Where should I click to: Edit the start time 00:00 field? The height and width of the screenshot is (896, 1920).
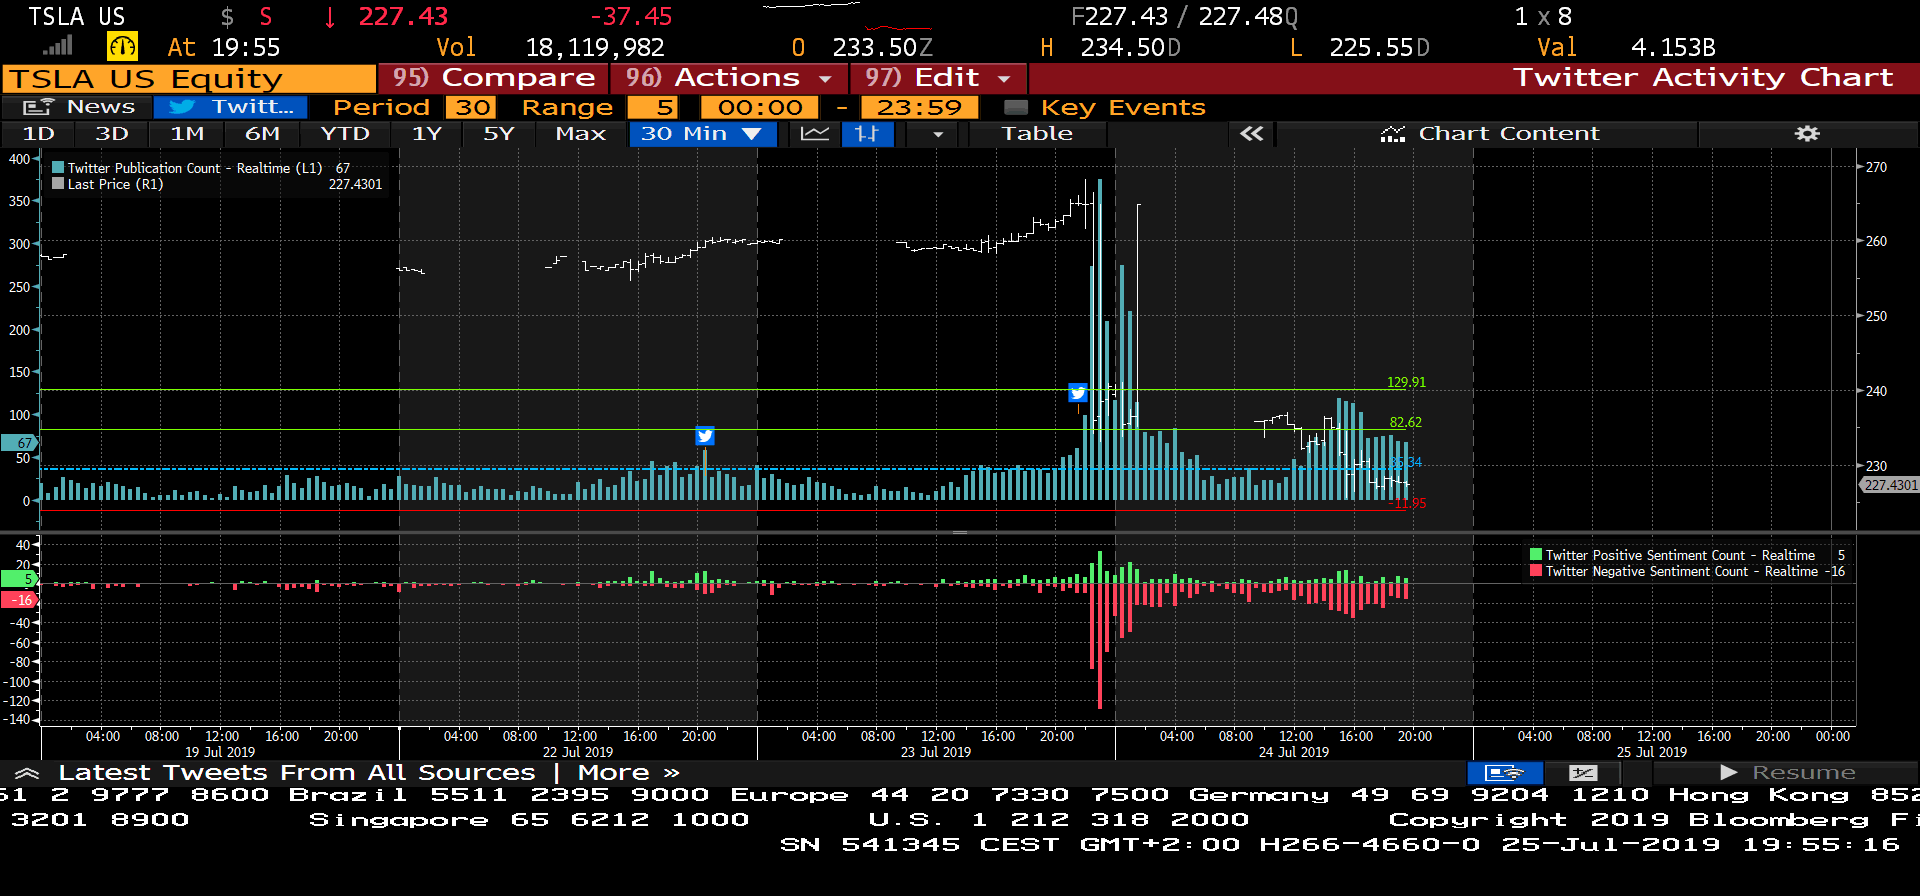coord(760,108)
